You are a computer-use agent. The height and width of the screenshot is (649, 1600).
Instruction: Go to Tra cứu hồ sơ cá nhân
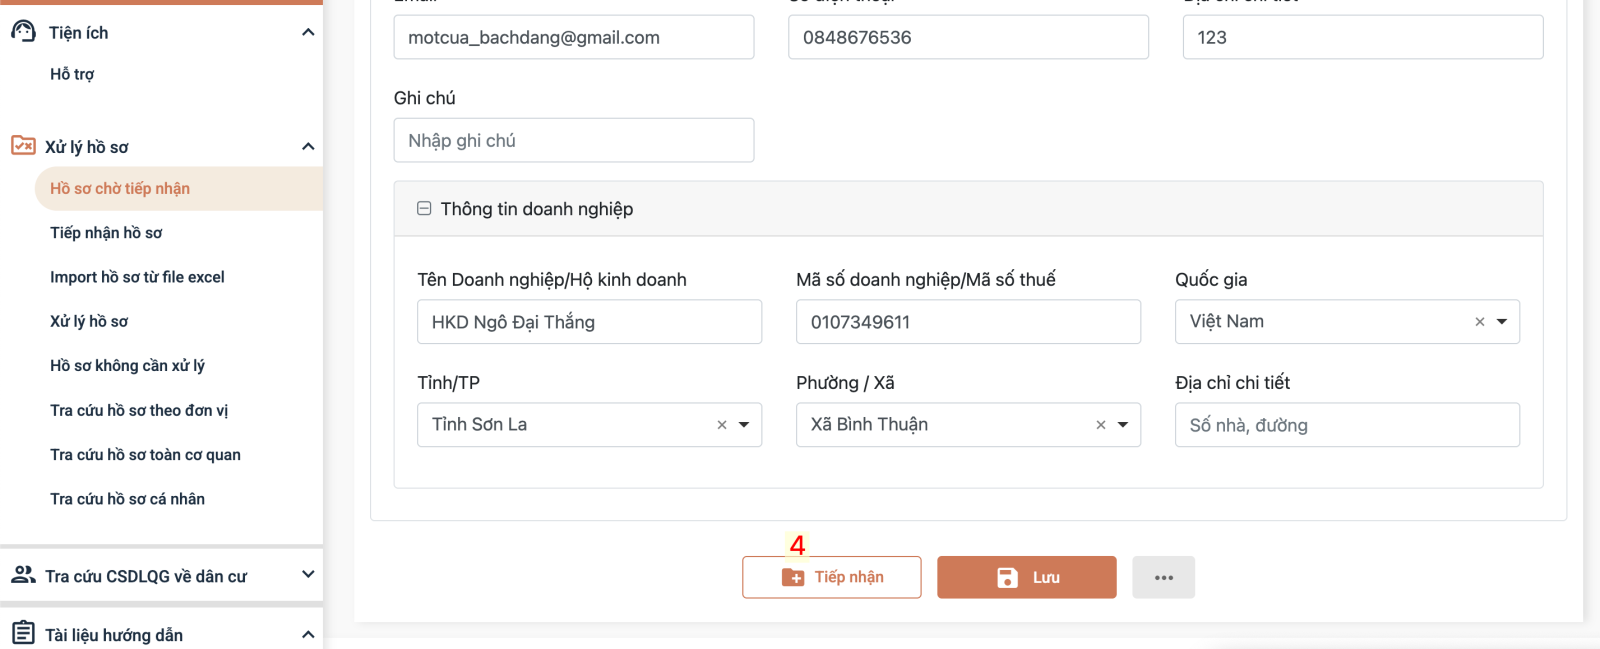coord(127,499)
